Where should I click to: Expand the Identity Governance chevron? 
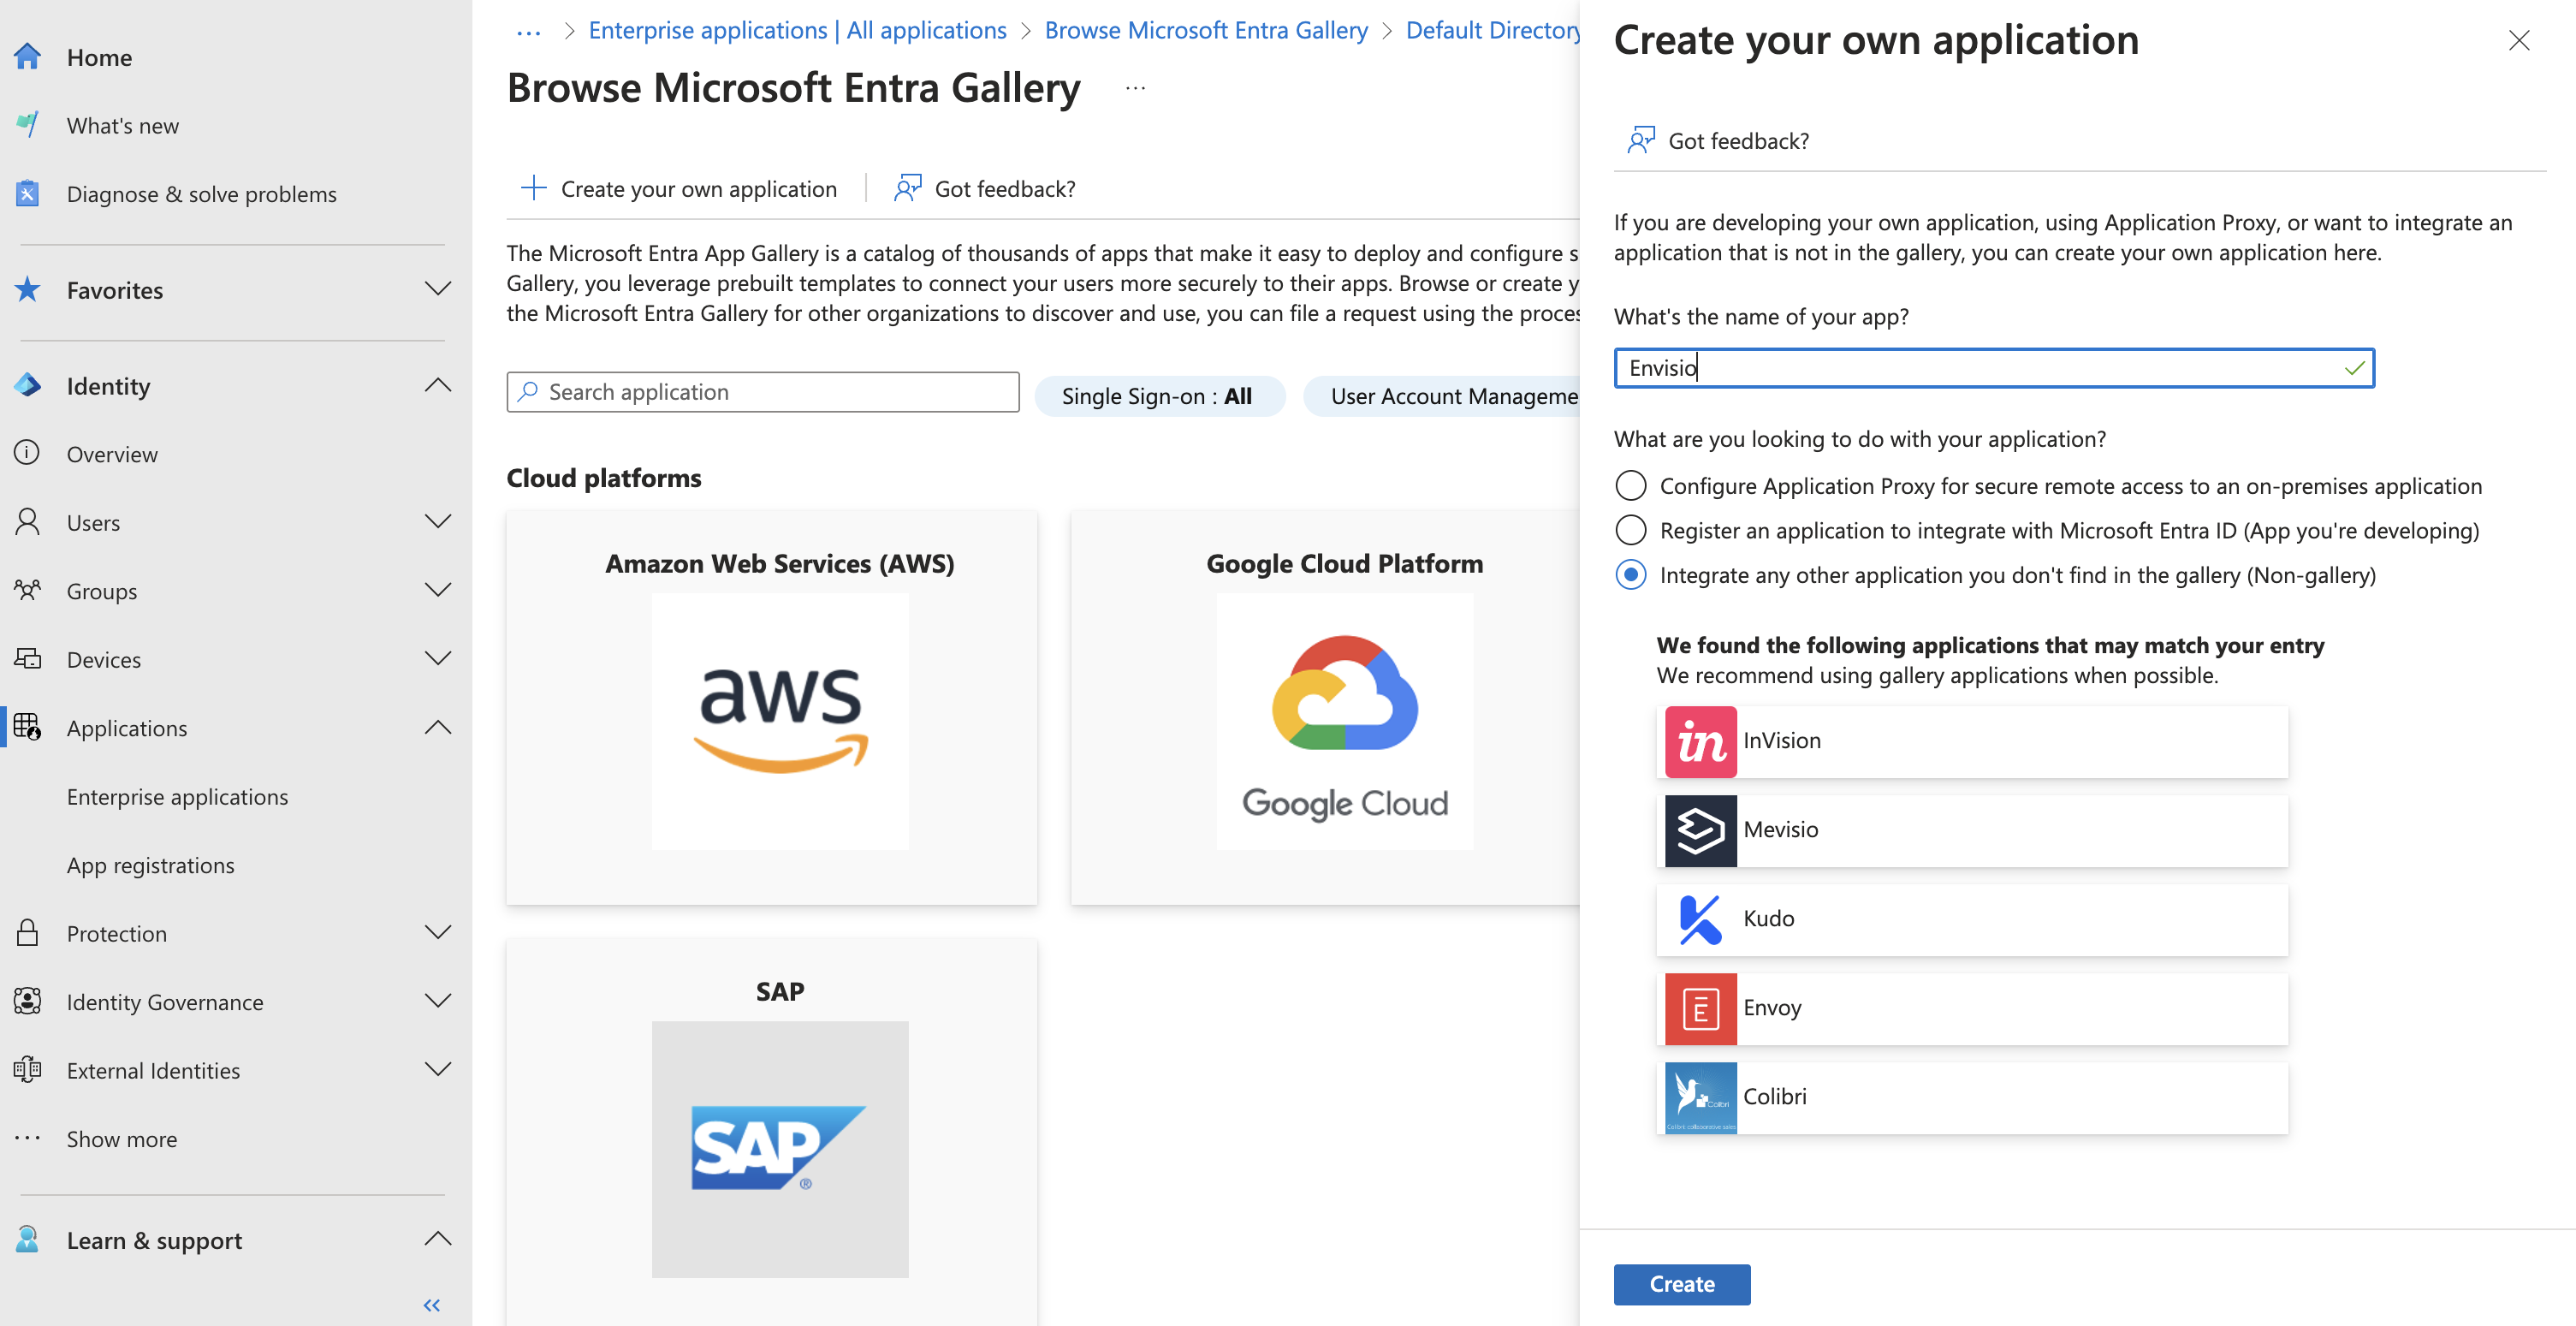click(x=438, y=1001)
